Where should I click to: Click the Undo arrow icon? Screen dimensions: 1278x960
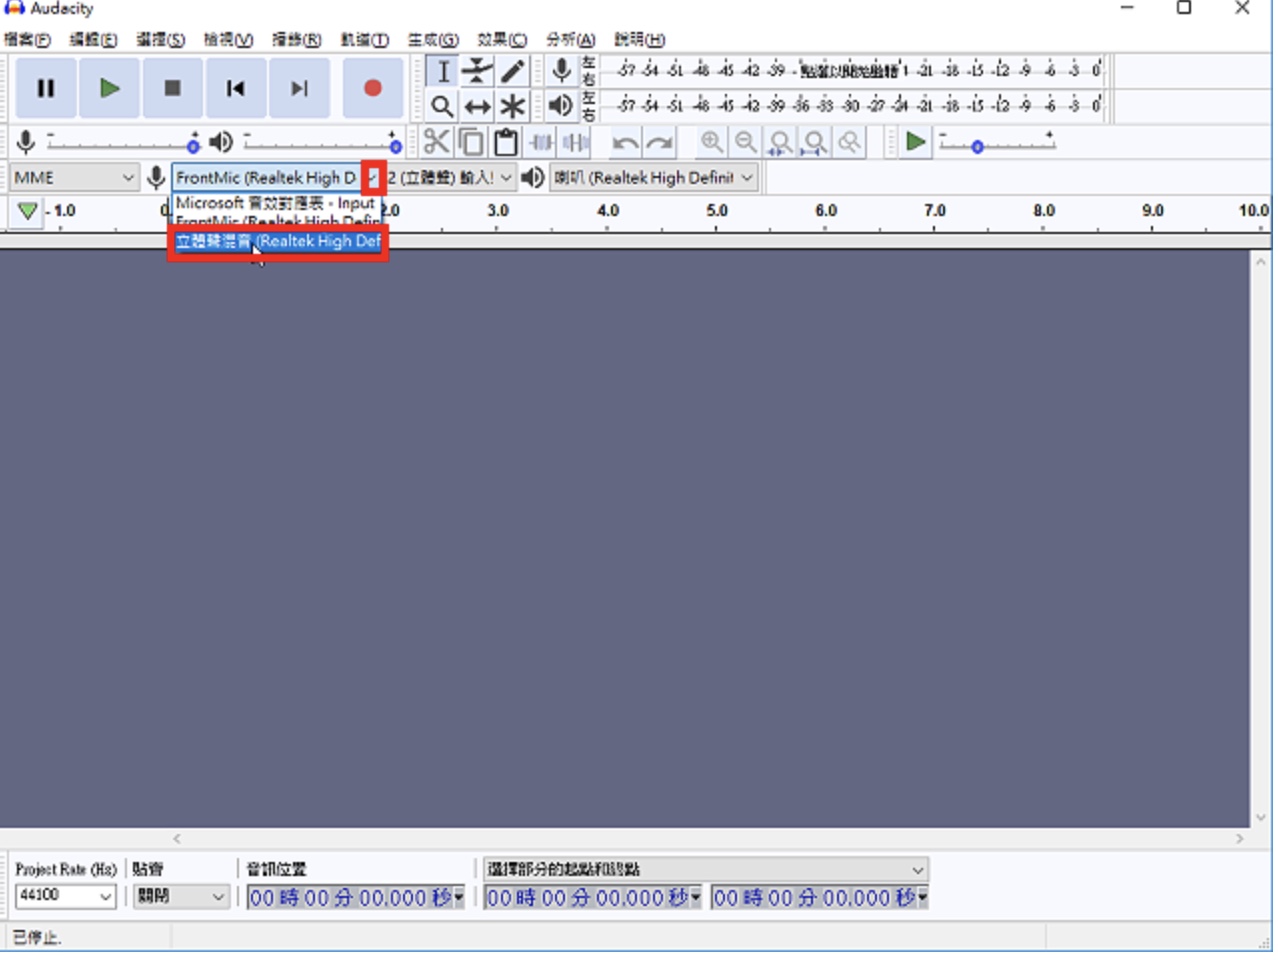[x=626, y=142]
